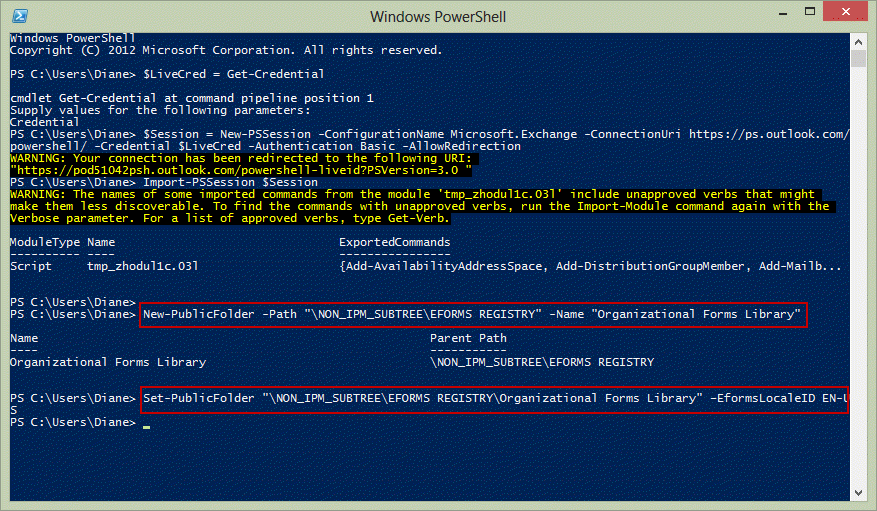This screenshot has height=511, width=877.
Task: Click the ModuleType column header
Action: (45, 242)
